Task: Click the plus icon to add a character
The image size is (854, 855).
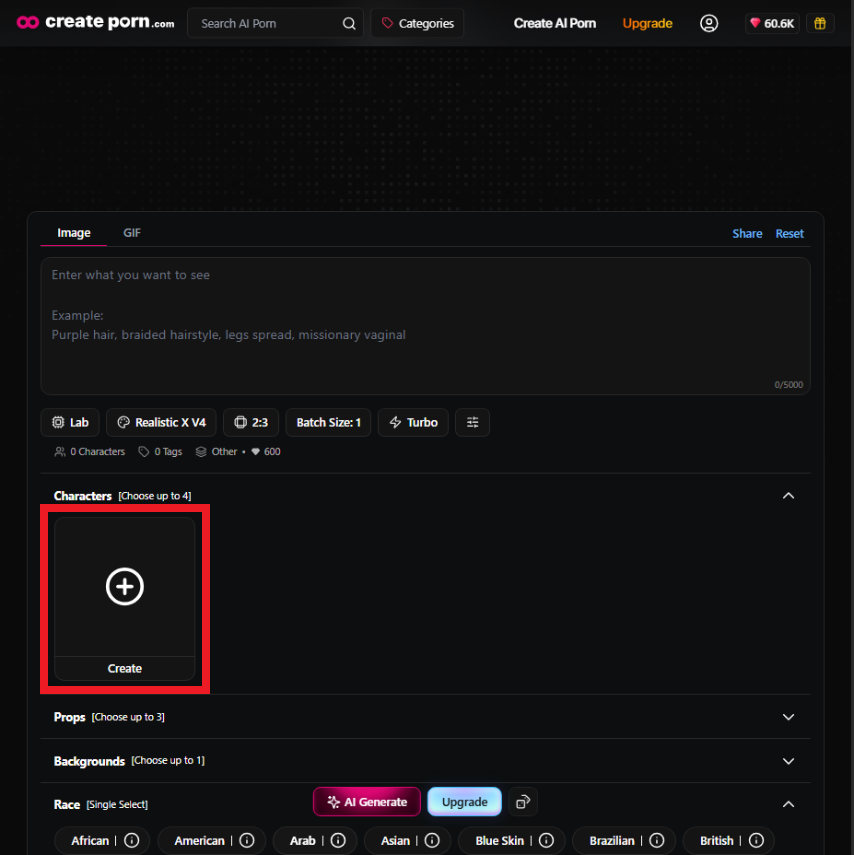Action: (x=125, y=587)
